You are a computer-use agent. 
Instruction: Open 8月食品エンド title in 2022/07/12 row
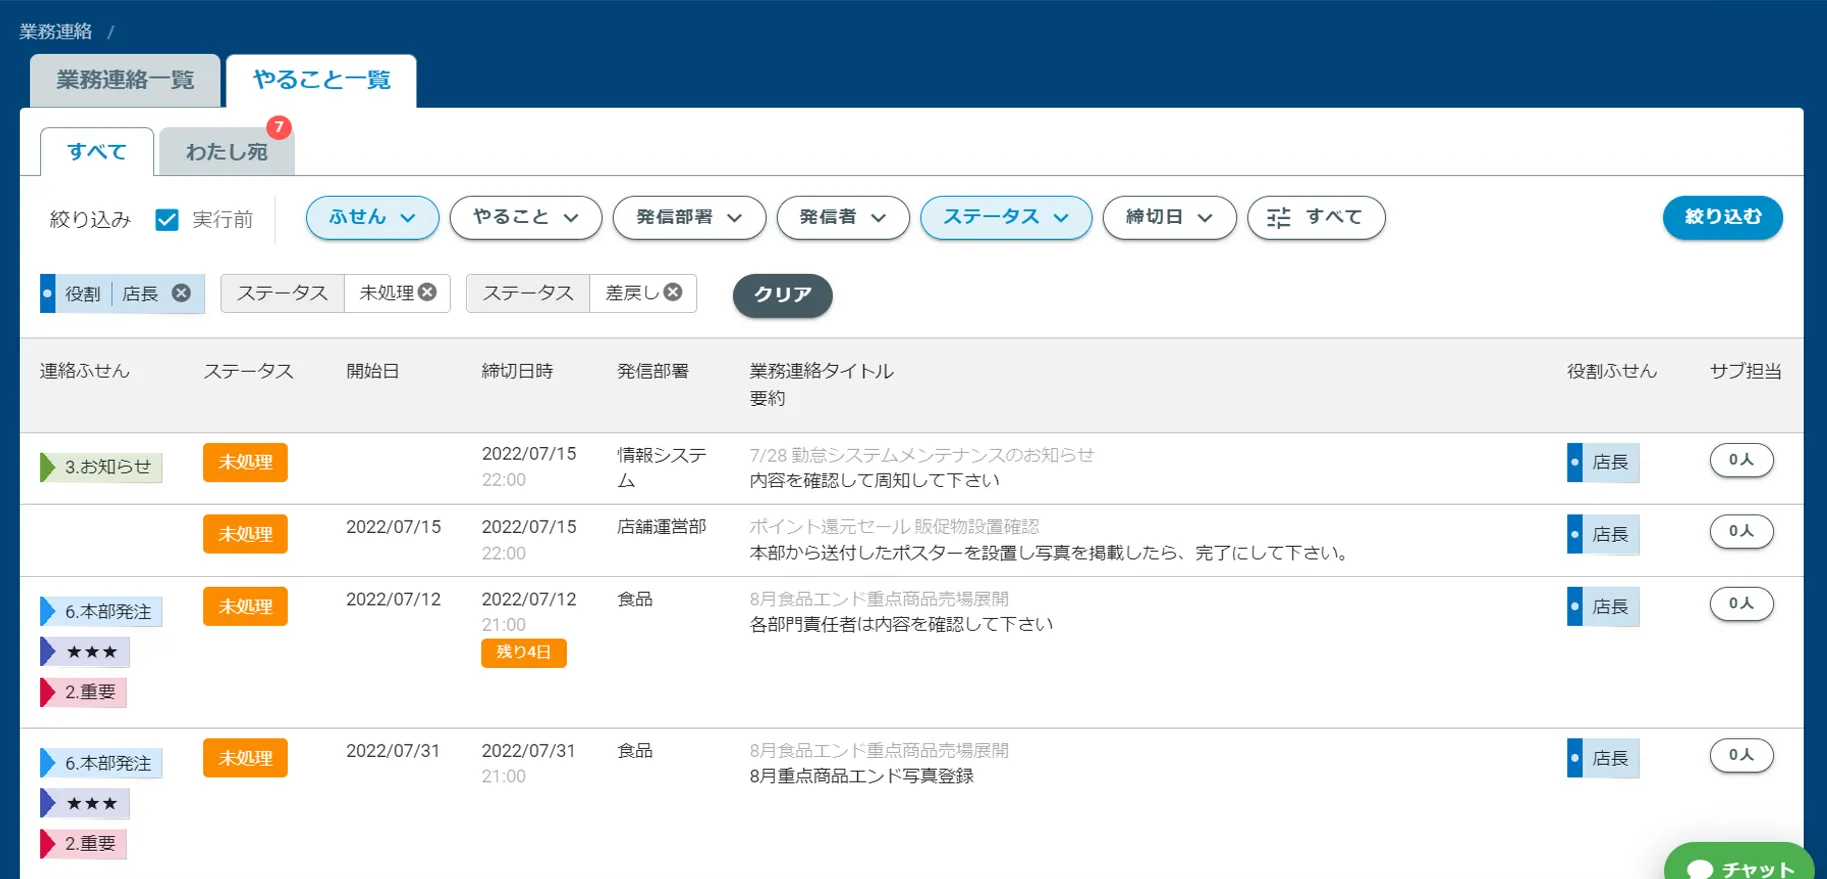879,599
